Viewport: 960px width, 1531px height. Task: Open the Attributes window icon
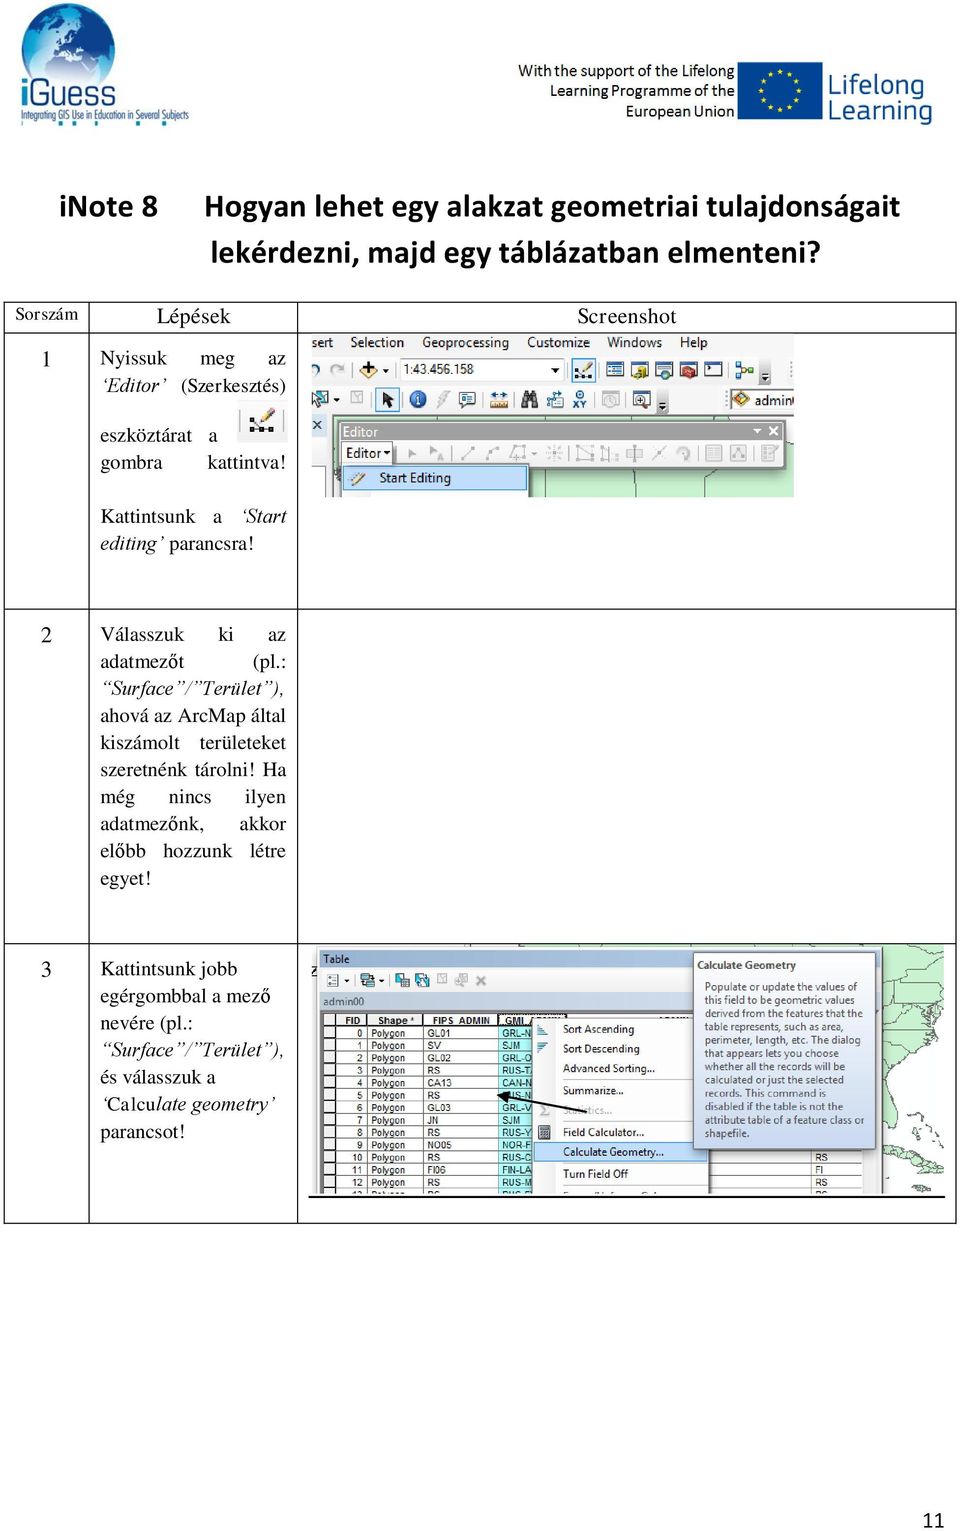[713, 453]
